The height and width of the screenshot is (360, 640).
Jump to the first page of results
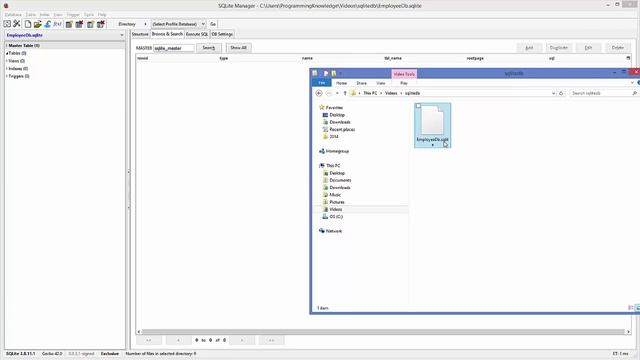(149, 340)
